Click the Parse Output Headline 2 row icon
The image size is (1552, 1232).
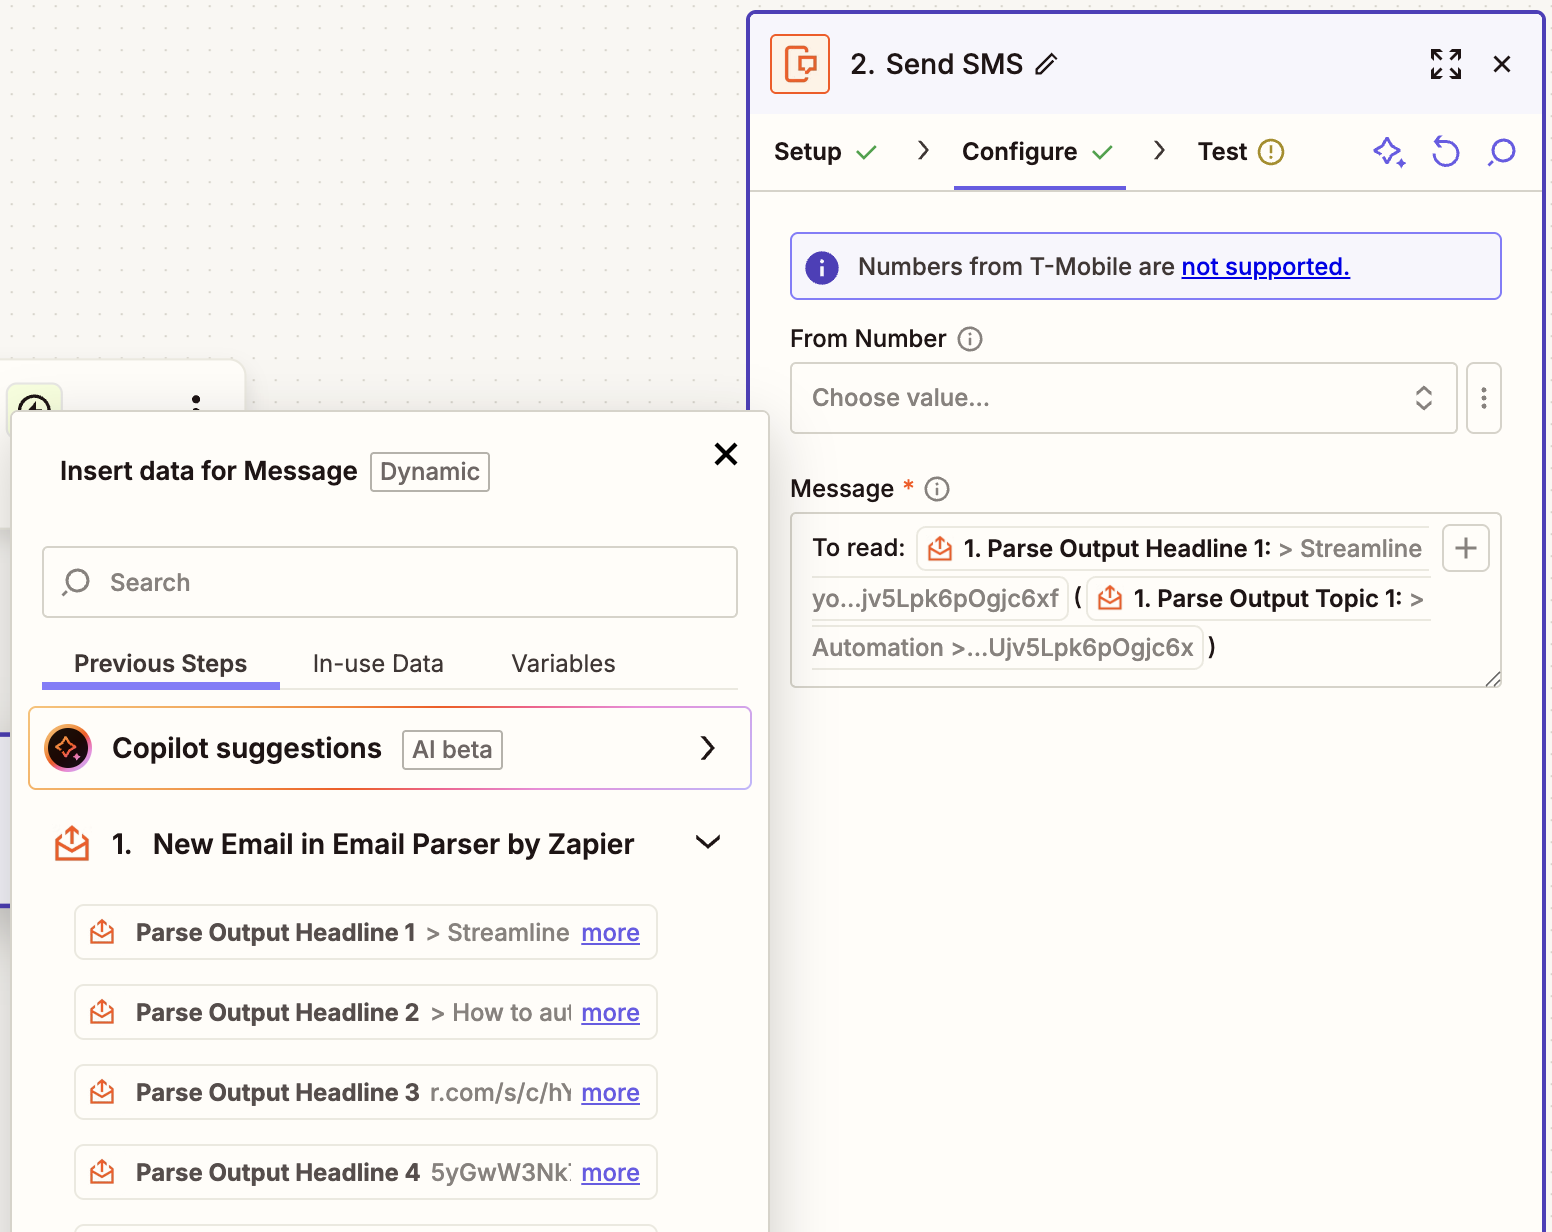[x=102, y=1012]
